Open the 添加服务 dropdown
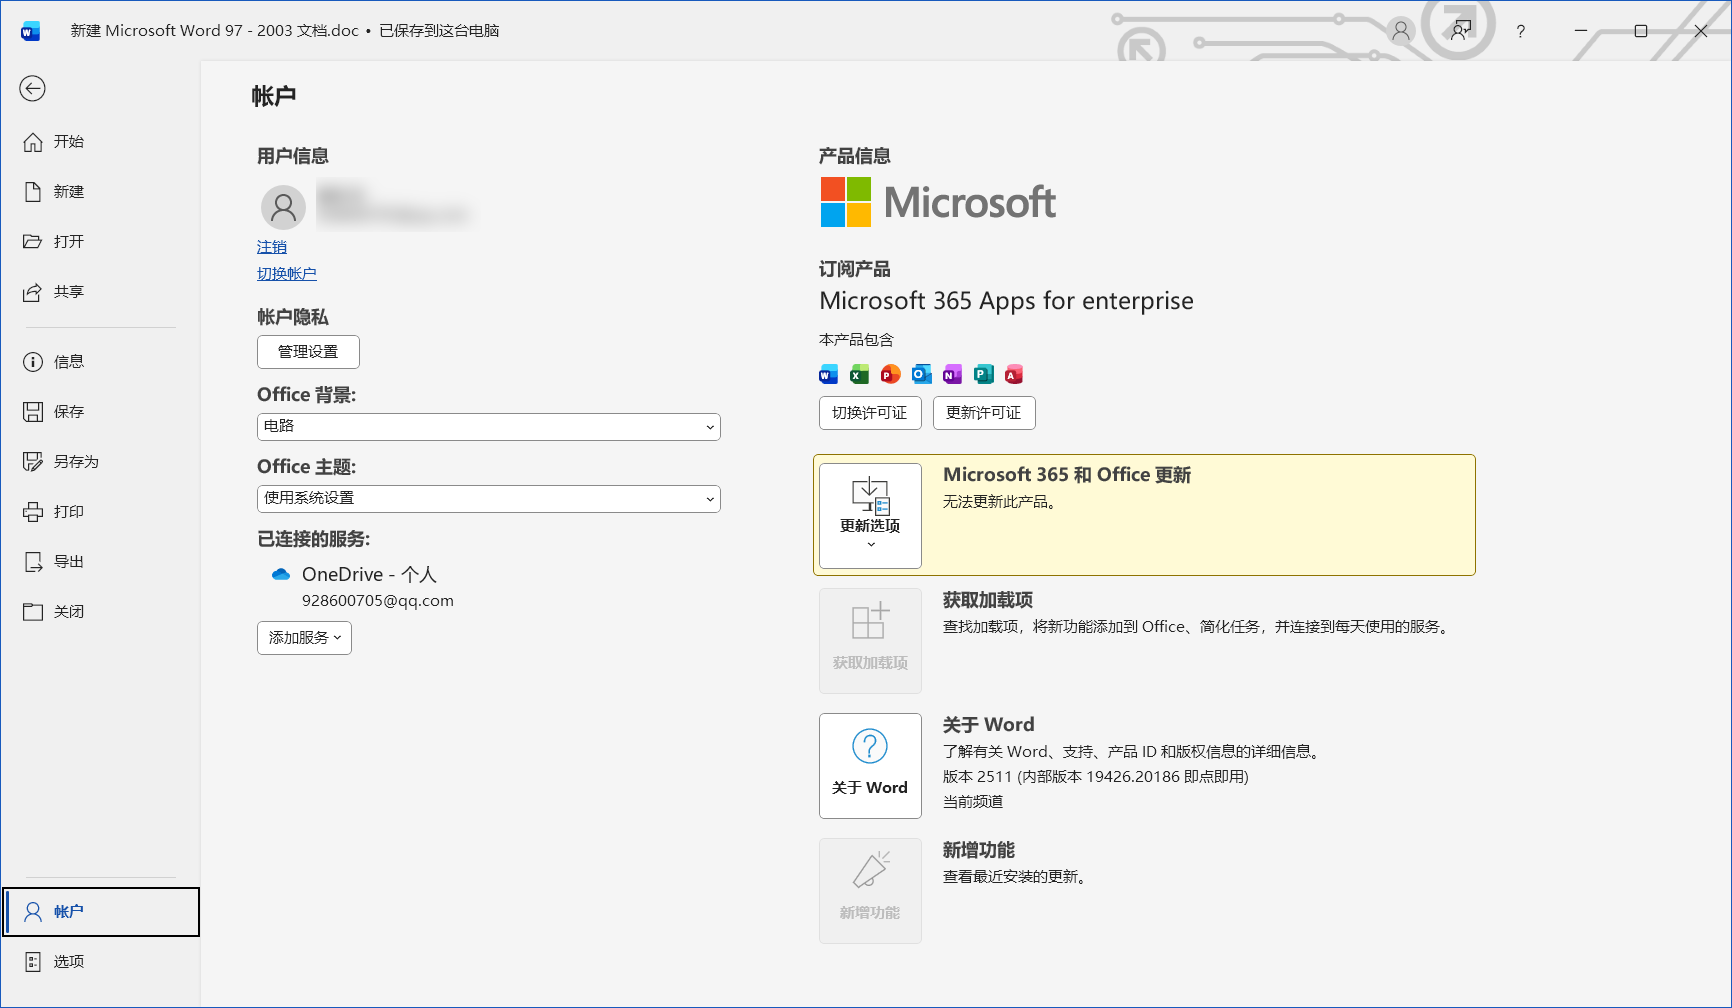Screen dimensions: 1732x1008 (x=303, y=637)
